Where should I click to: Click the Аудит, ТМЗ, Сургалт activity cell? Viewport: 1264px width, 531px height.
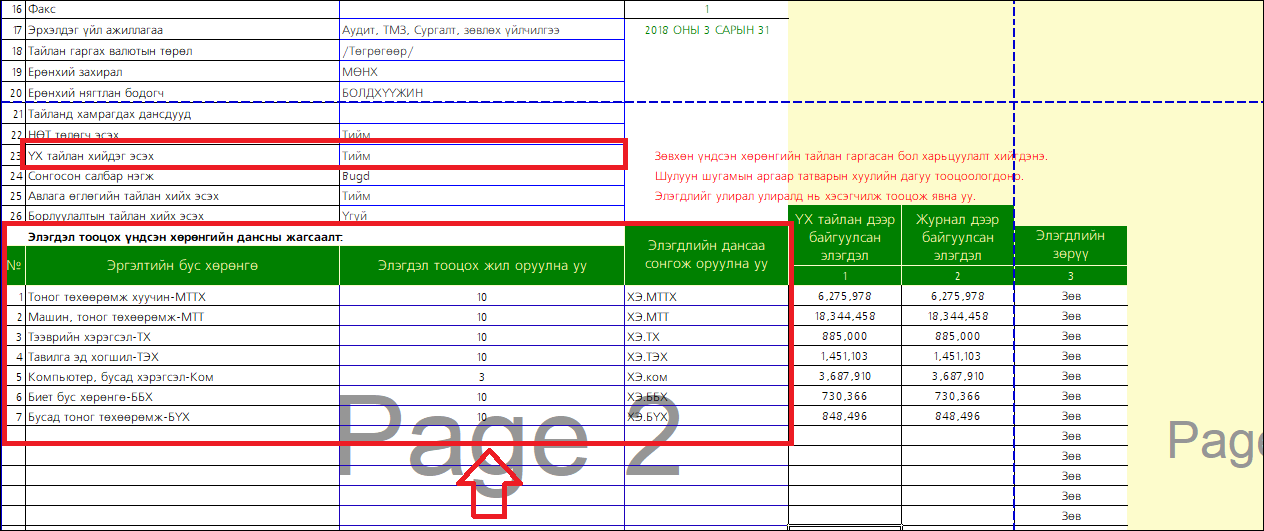[450, 30]
